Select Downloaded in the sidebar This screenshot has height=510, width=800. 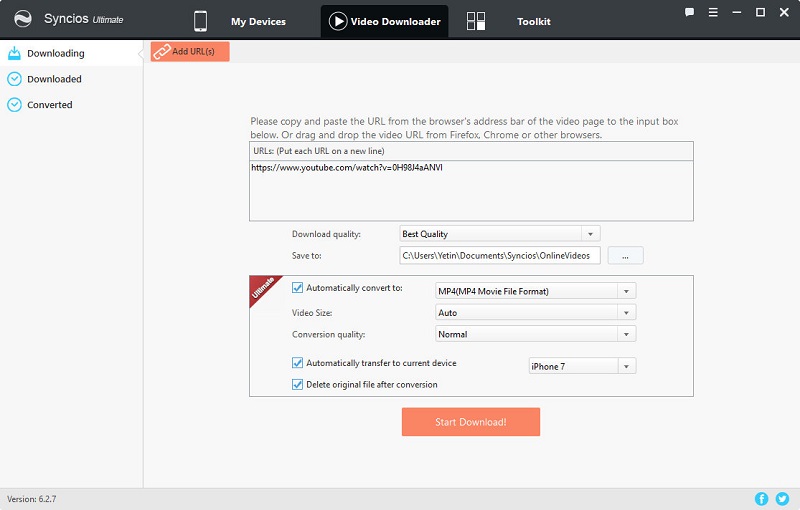pos(71,79)
